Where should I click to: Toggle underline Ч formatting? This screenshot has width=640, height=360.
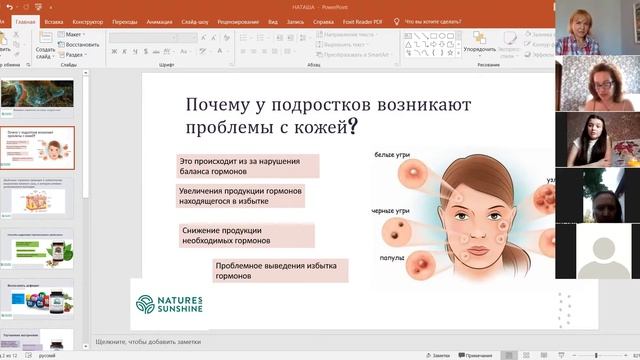(x=135, y=51)
